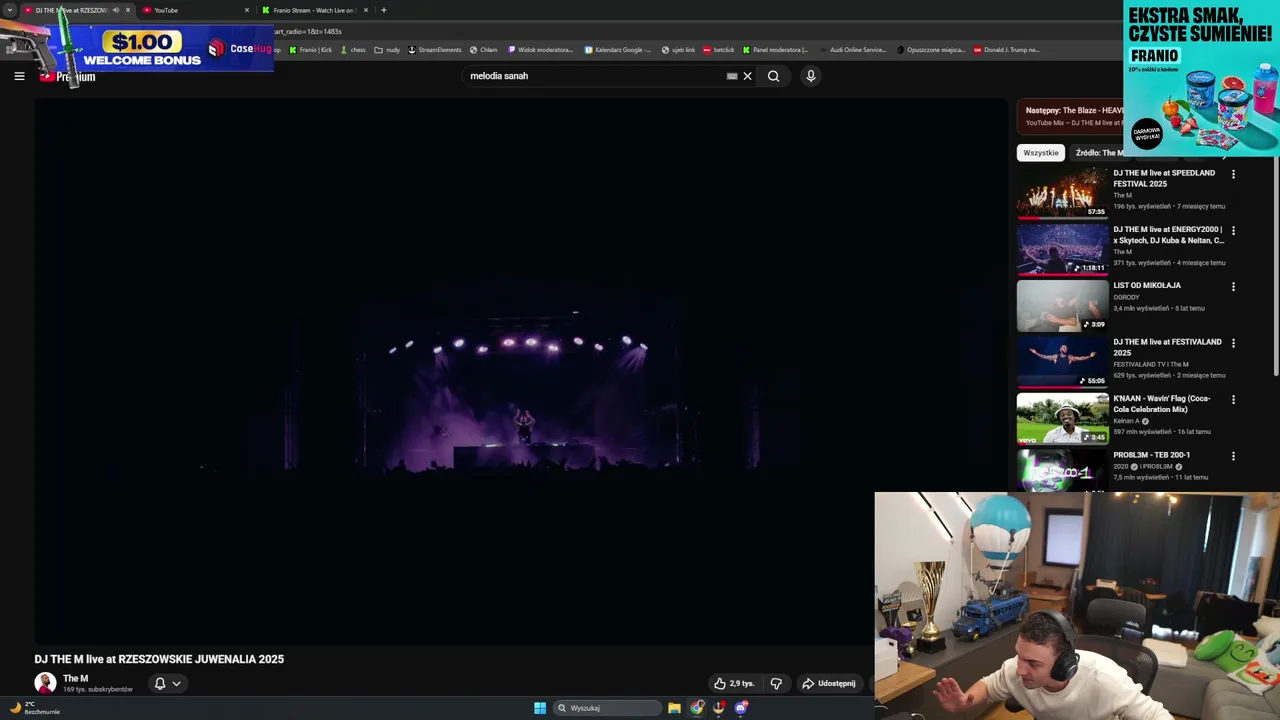Open more options for SPEEDLAND FESTIVAL 2025 video

pyautogui.click(x=1233, y=174)
